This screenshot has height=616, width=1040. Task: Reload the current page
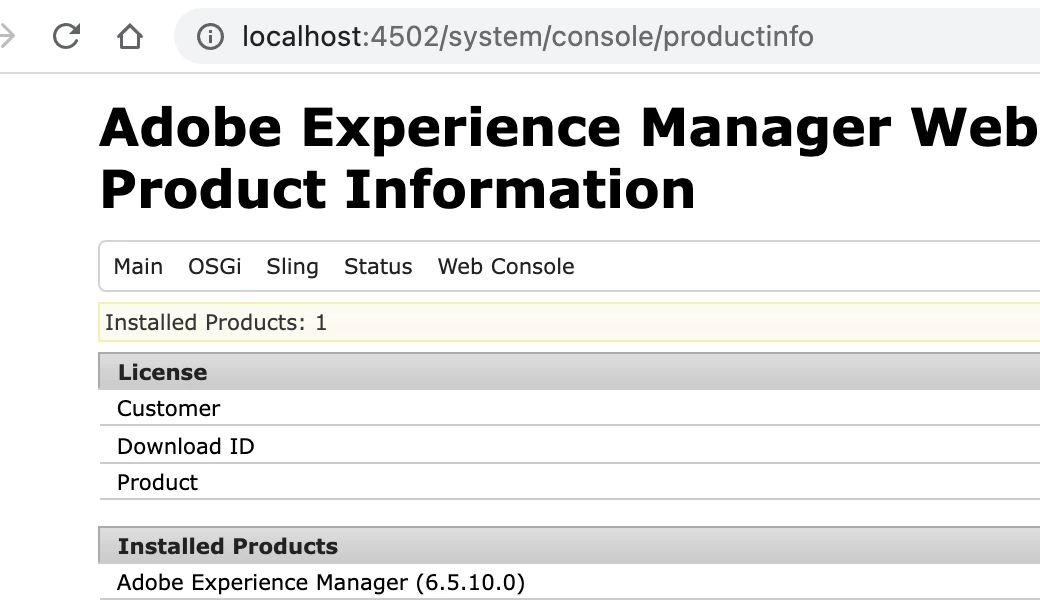66,37
